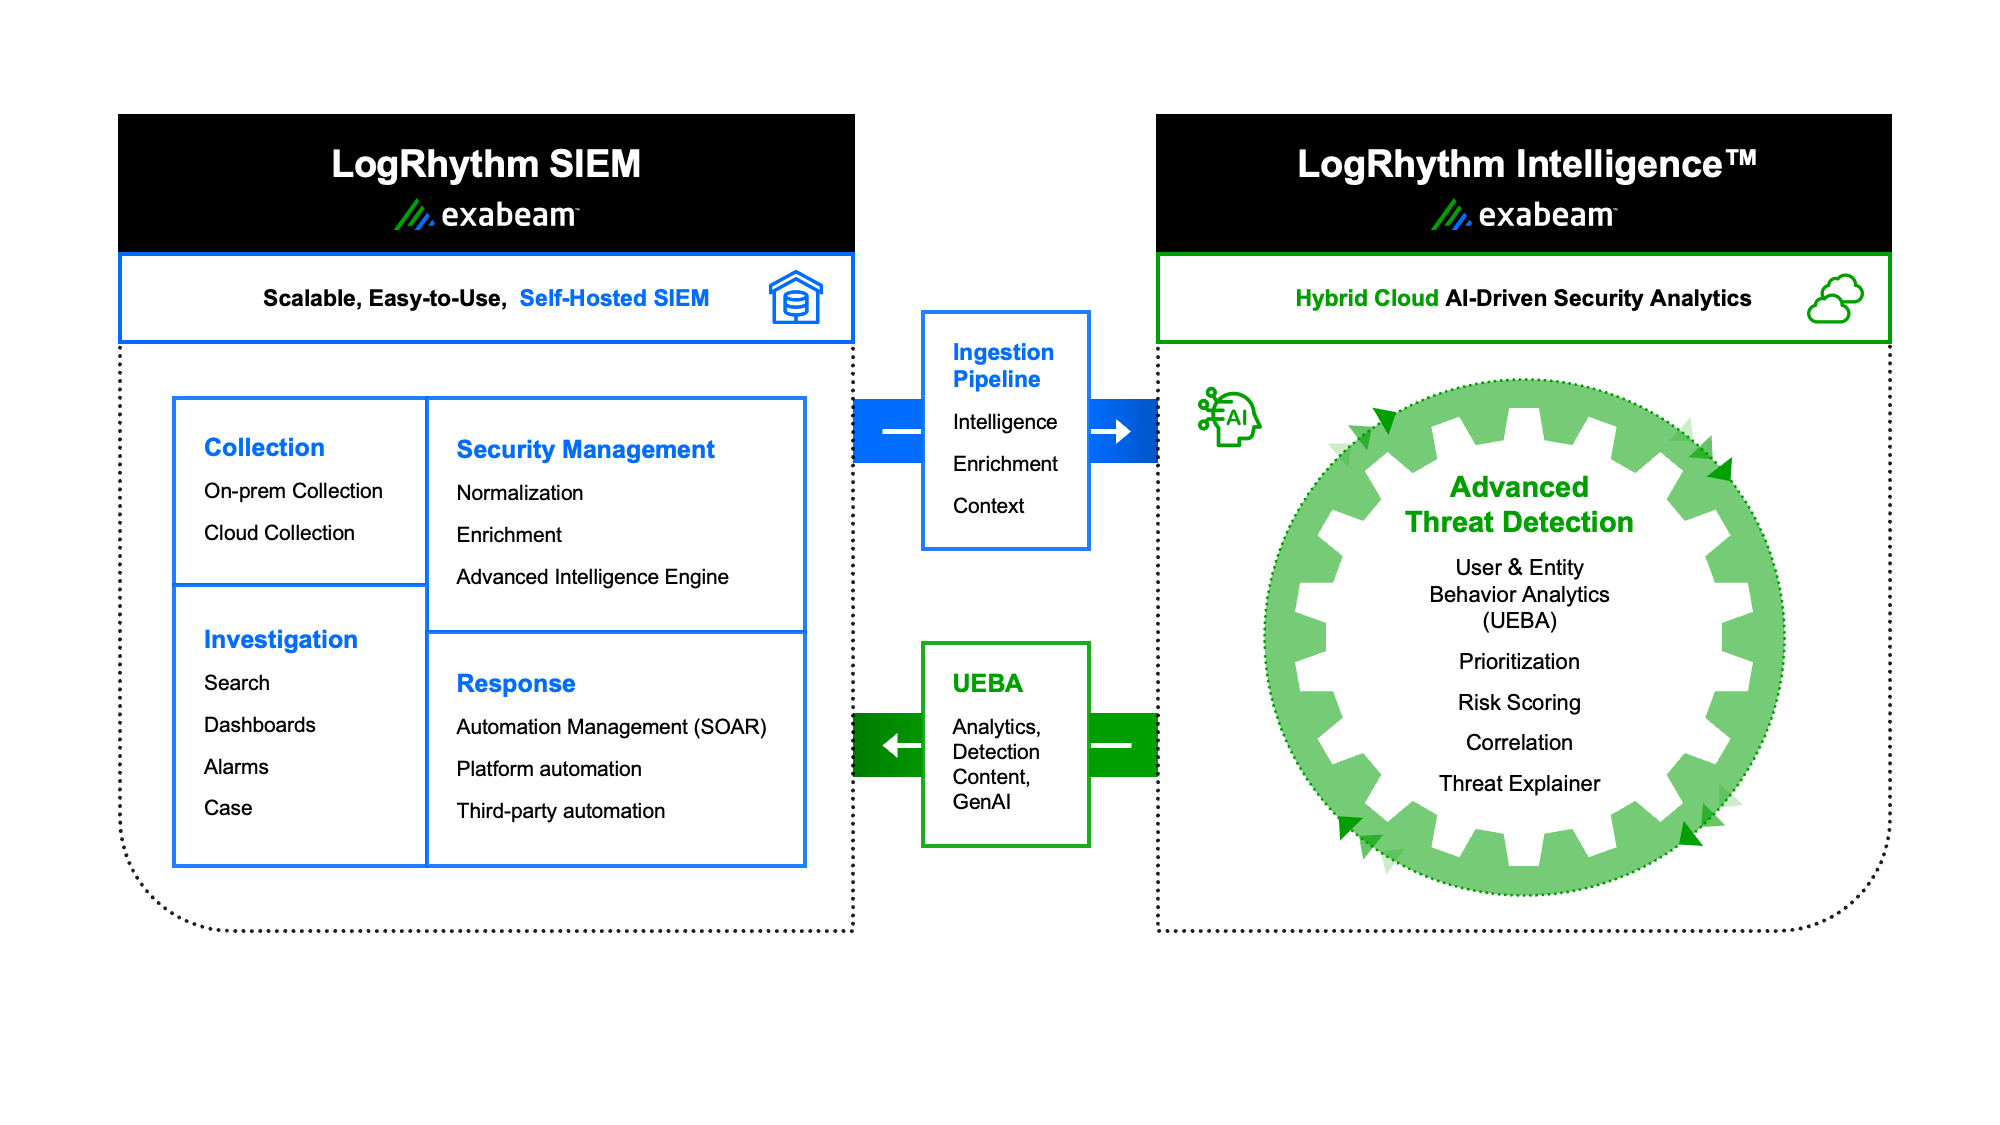The image size is (2000, 1125).
Task: Click the self-hosted SIEM database house icon
Action: pos(796,298)
